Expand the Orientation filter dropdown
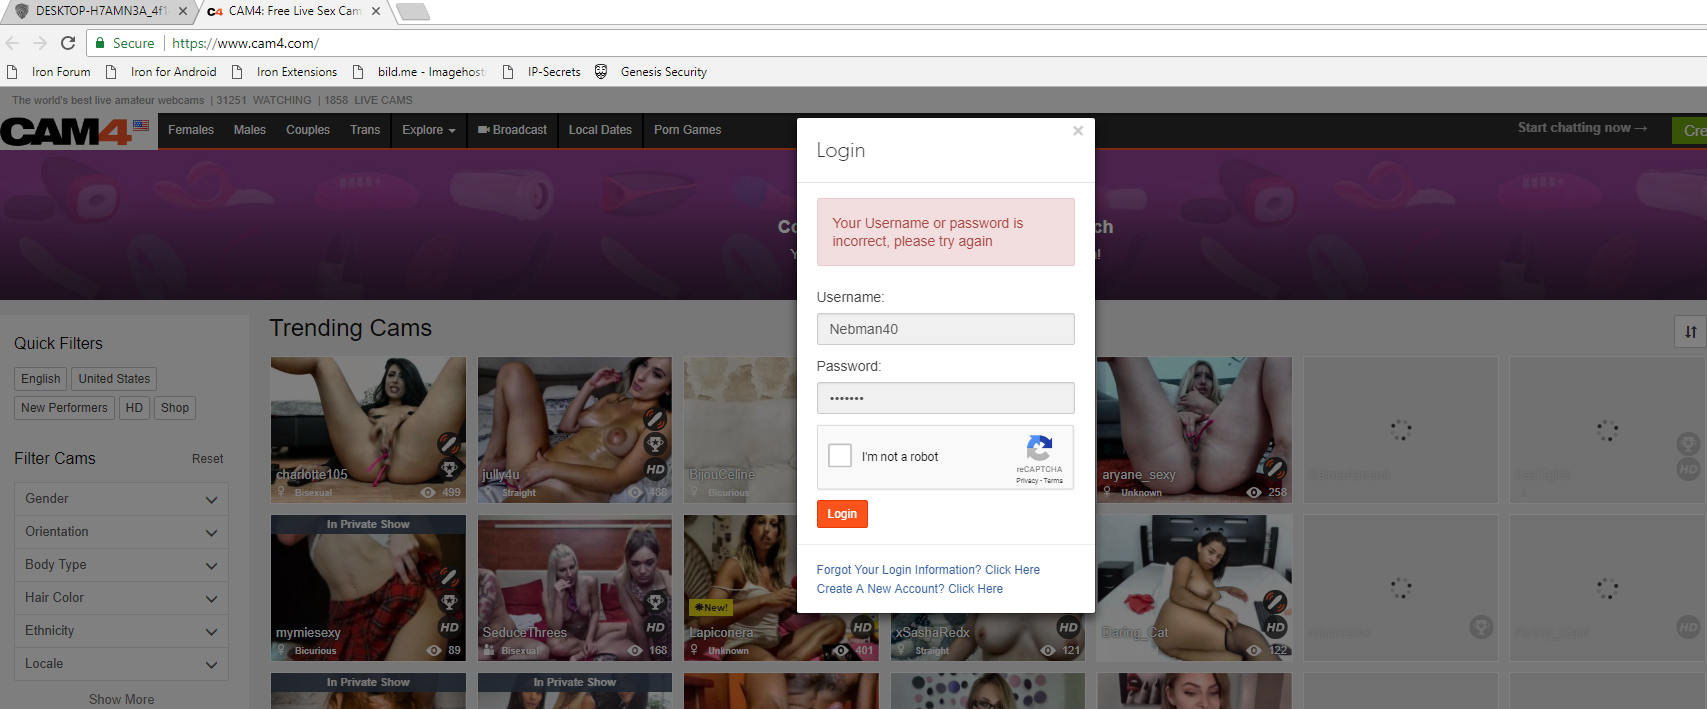Image resolution: width=1707 pixels, height=709 pixels. click(x=121, y=532)
